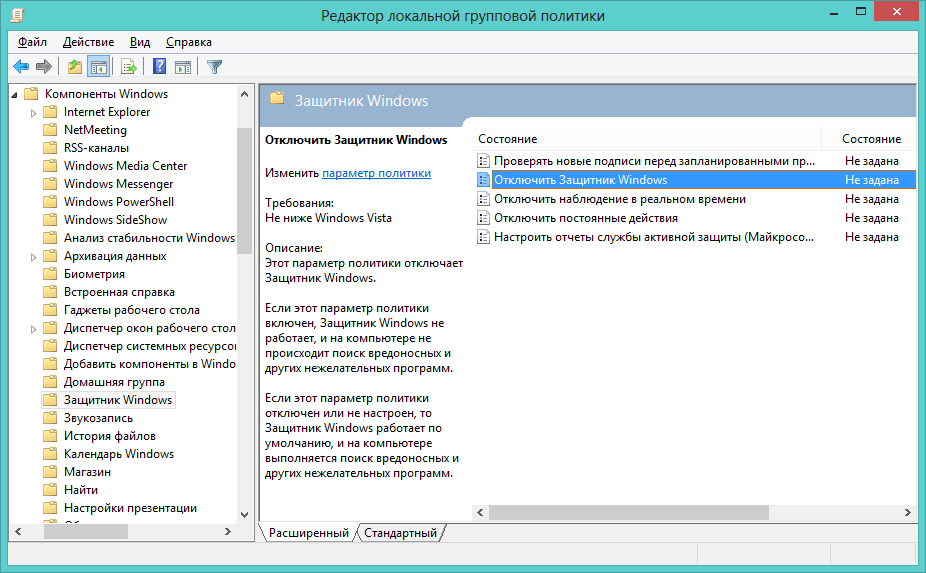Select policy Отключить постоянные действия
The height and width of the screenshot is (573, 926).
pos(585,218)
